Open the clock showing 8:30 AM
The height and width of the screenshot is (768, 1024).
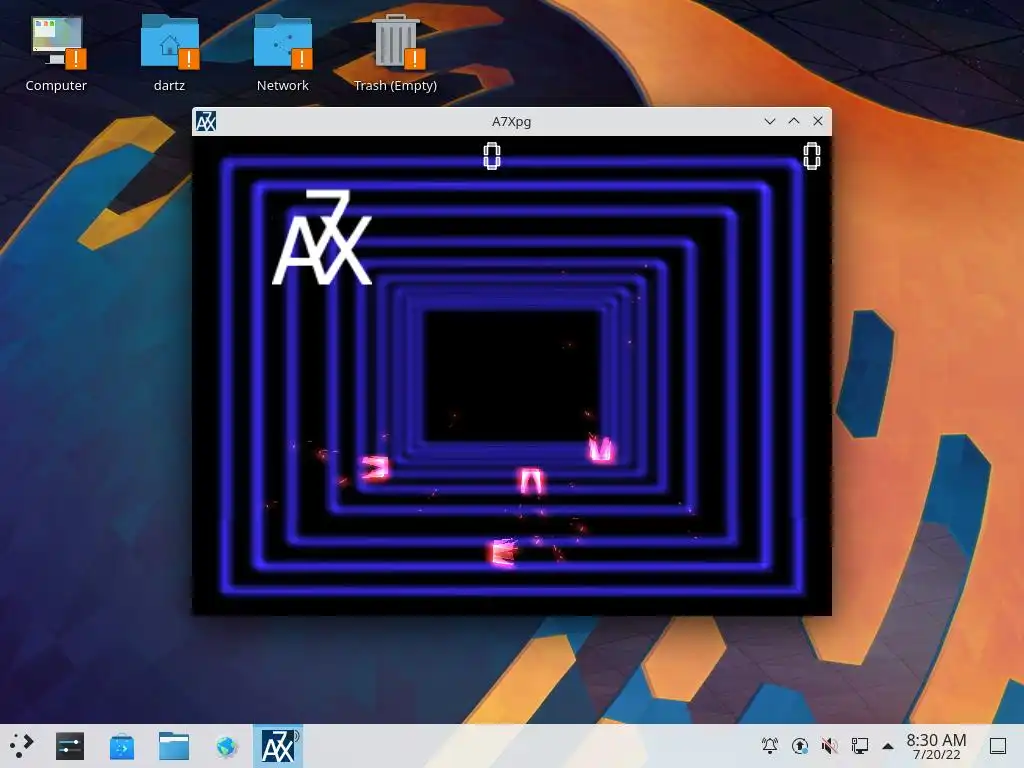click(x=936, y=746)
